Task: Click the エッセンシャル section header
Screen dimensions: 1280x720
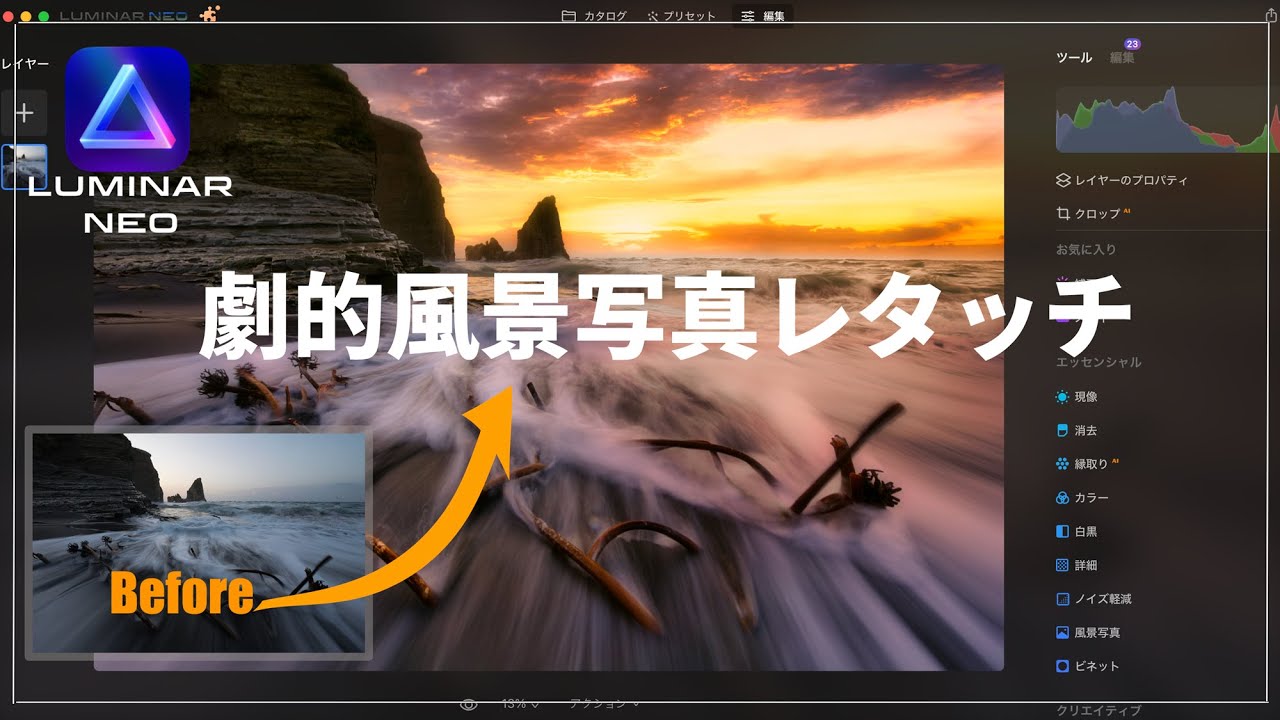Action: (x=1099, y=362)
